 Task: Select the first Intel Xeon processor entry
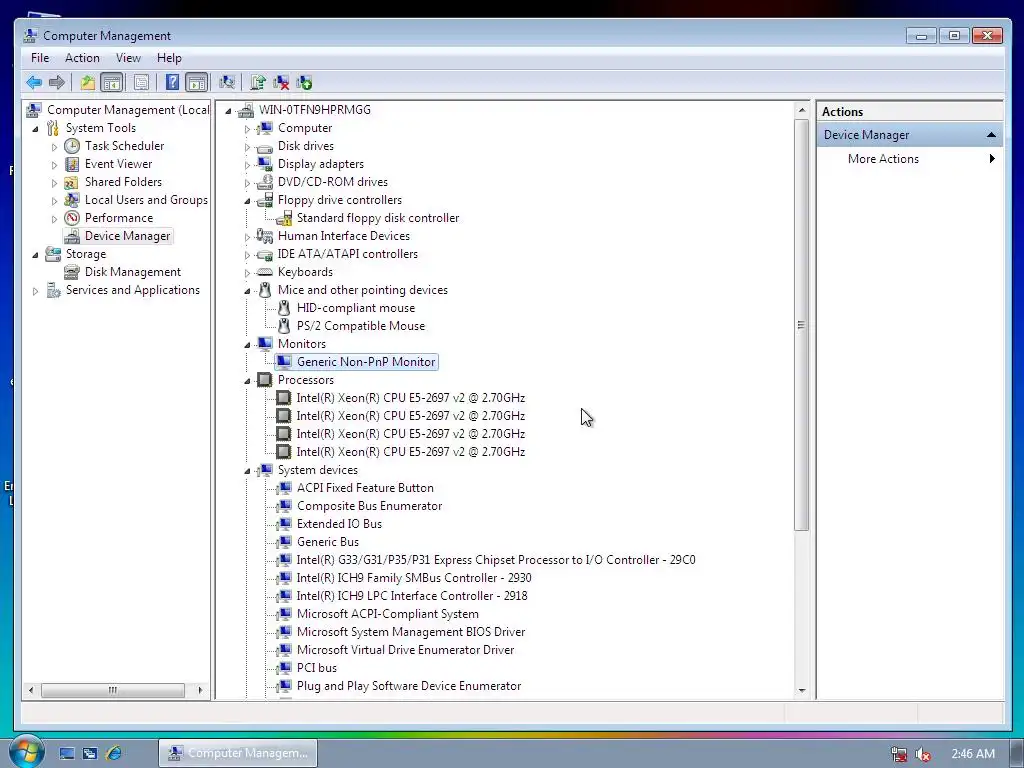[411, 398]
